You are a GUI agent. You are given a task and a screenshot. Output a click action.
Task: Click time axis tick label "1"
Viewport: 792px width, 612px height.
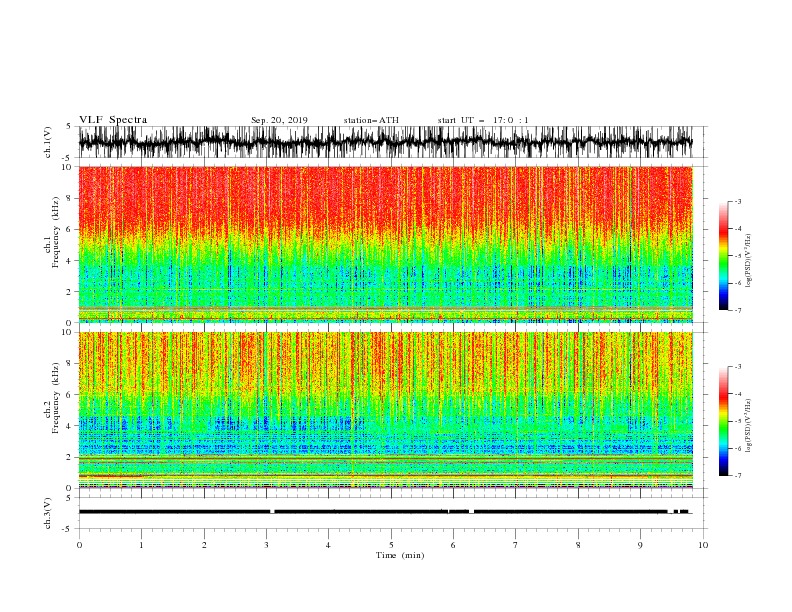(x=141, y=545)
